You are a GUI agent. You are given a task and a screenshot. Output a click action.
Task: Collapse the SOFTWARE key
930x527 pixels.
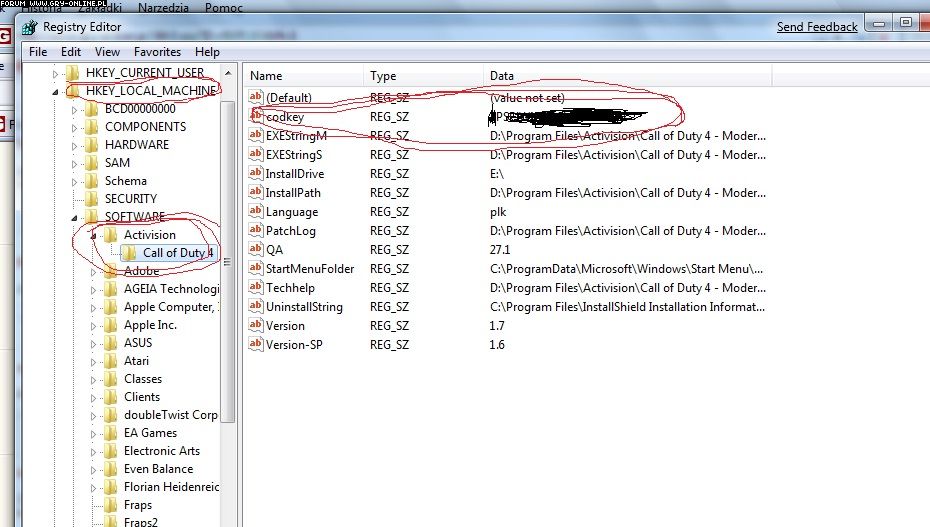coord(74,218)
